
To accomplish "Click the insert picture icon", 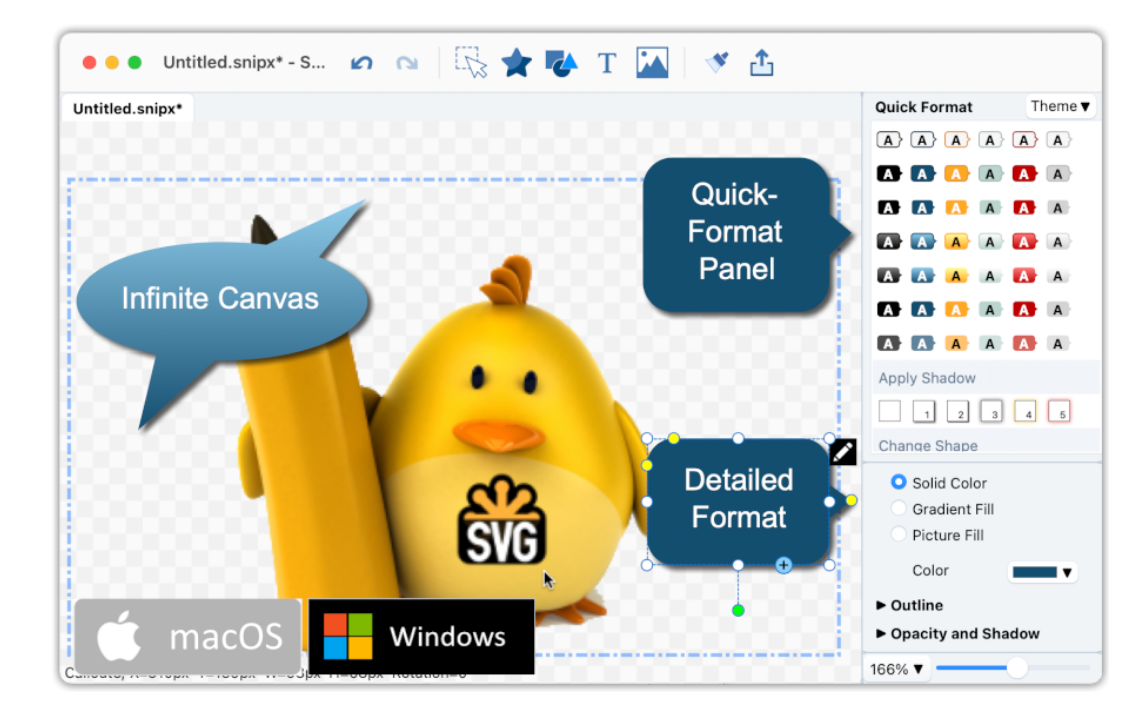I will tap(652, 63).
